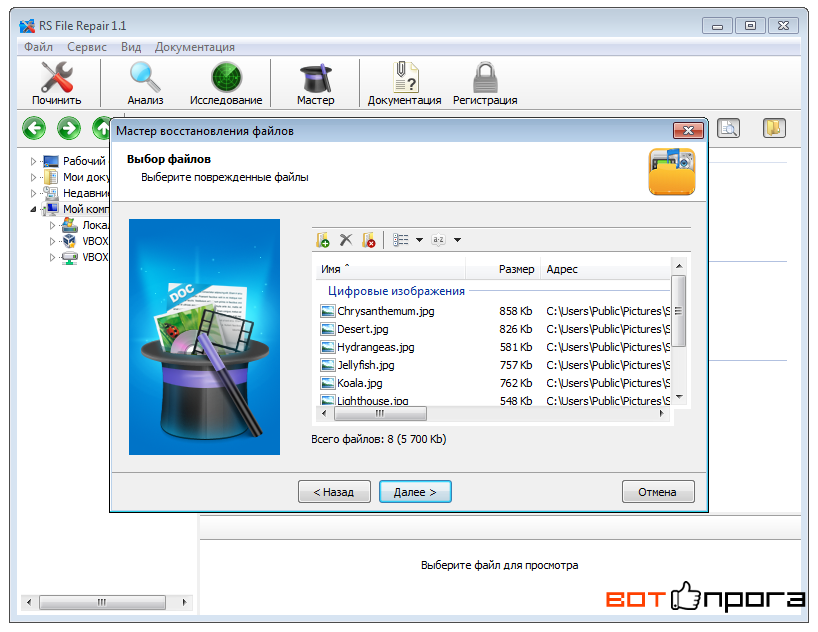
Task: Click the file list vertical scrollbar thumb
Action: (x=679, y=311)
